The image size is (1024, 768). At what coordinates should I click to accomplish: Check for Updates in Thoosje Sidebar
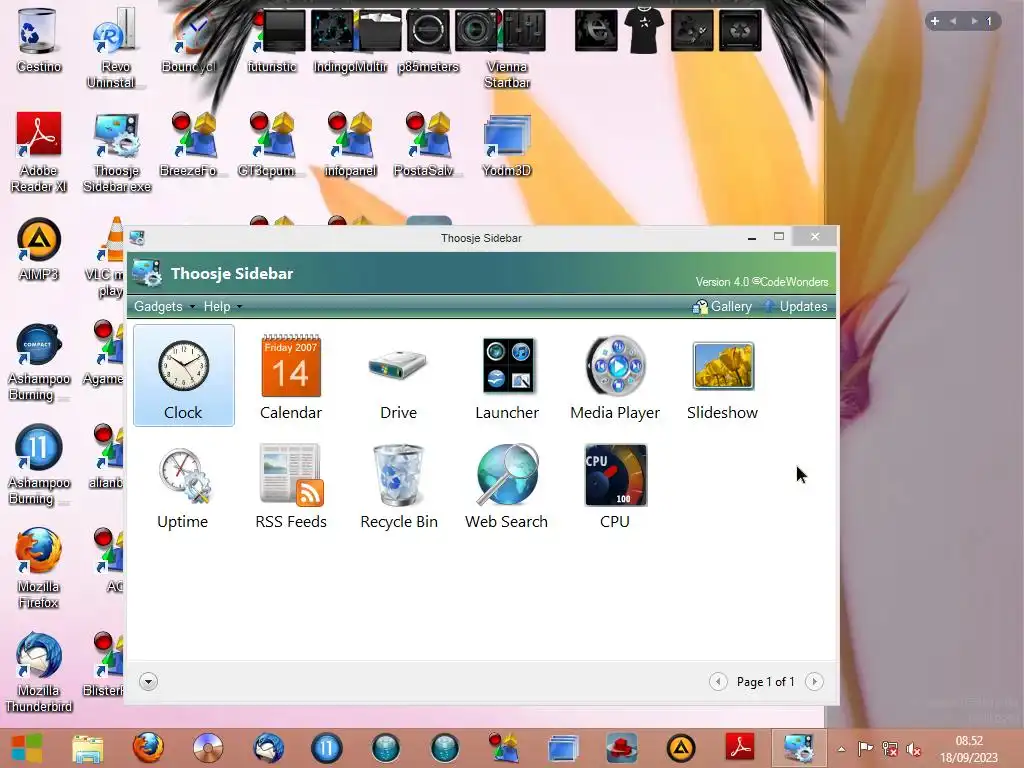point(796,306)
